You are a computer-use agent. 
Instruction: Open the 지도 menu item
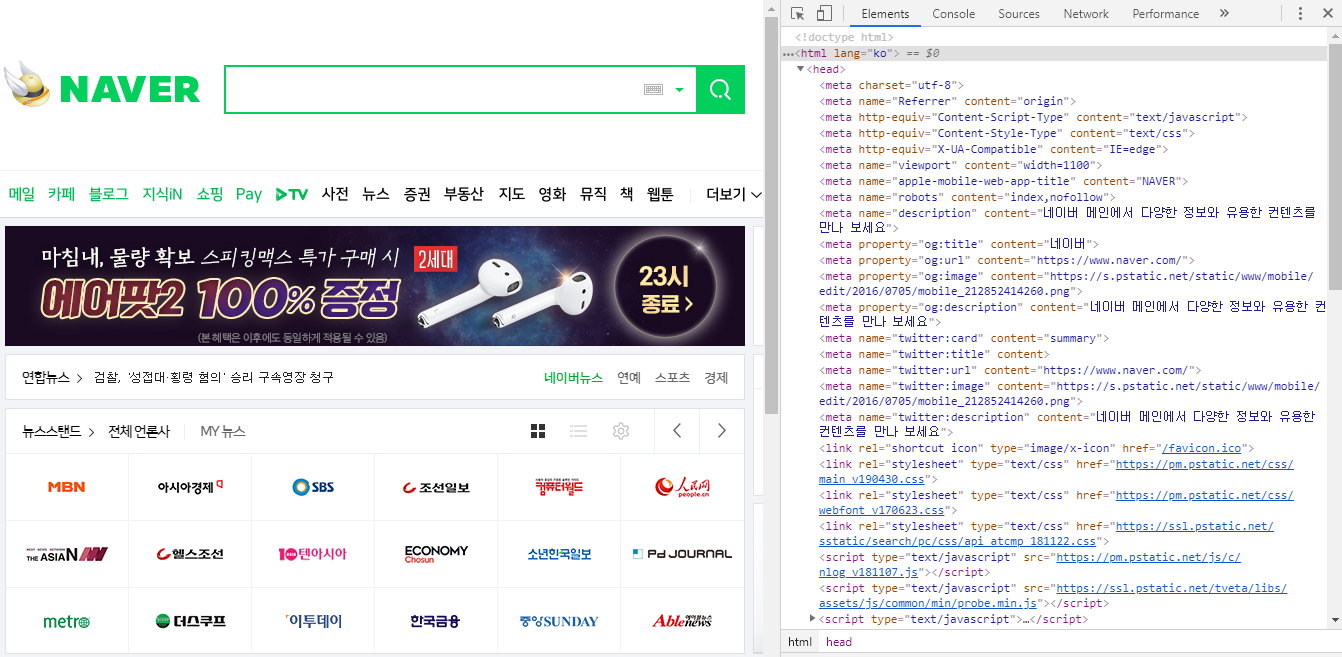click(x=511, y=194)
